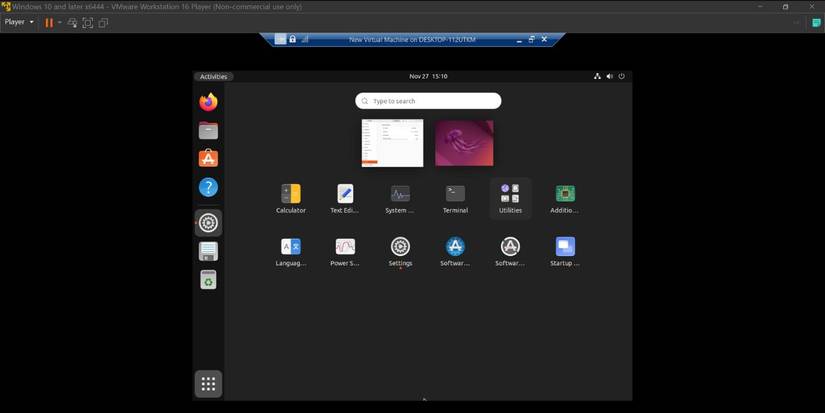The image size is (825, 413).
Task: Open the floppy disk drive in the dock
Action: coord(208,251)
